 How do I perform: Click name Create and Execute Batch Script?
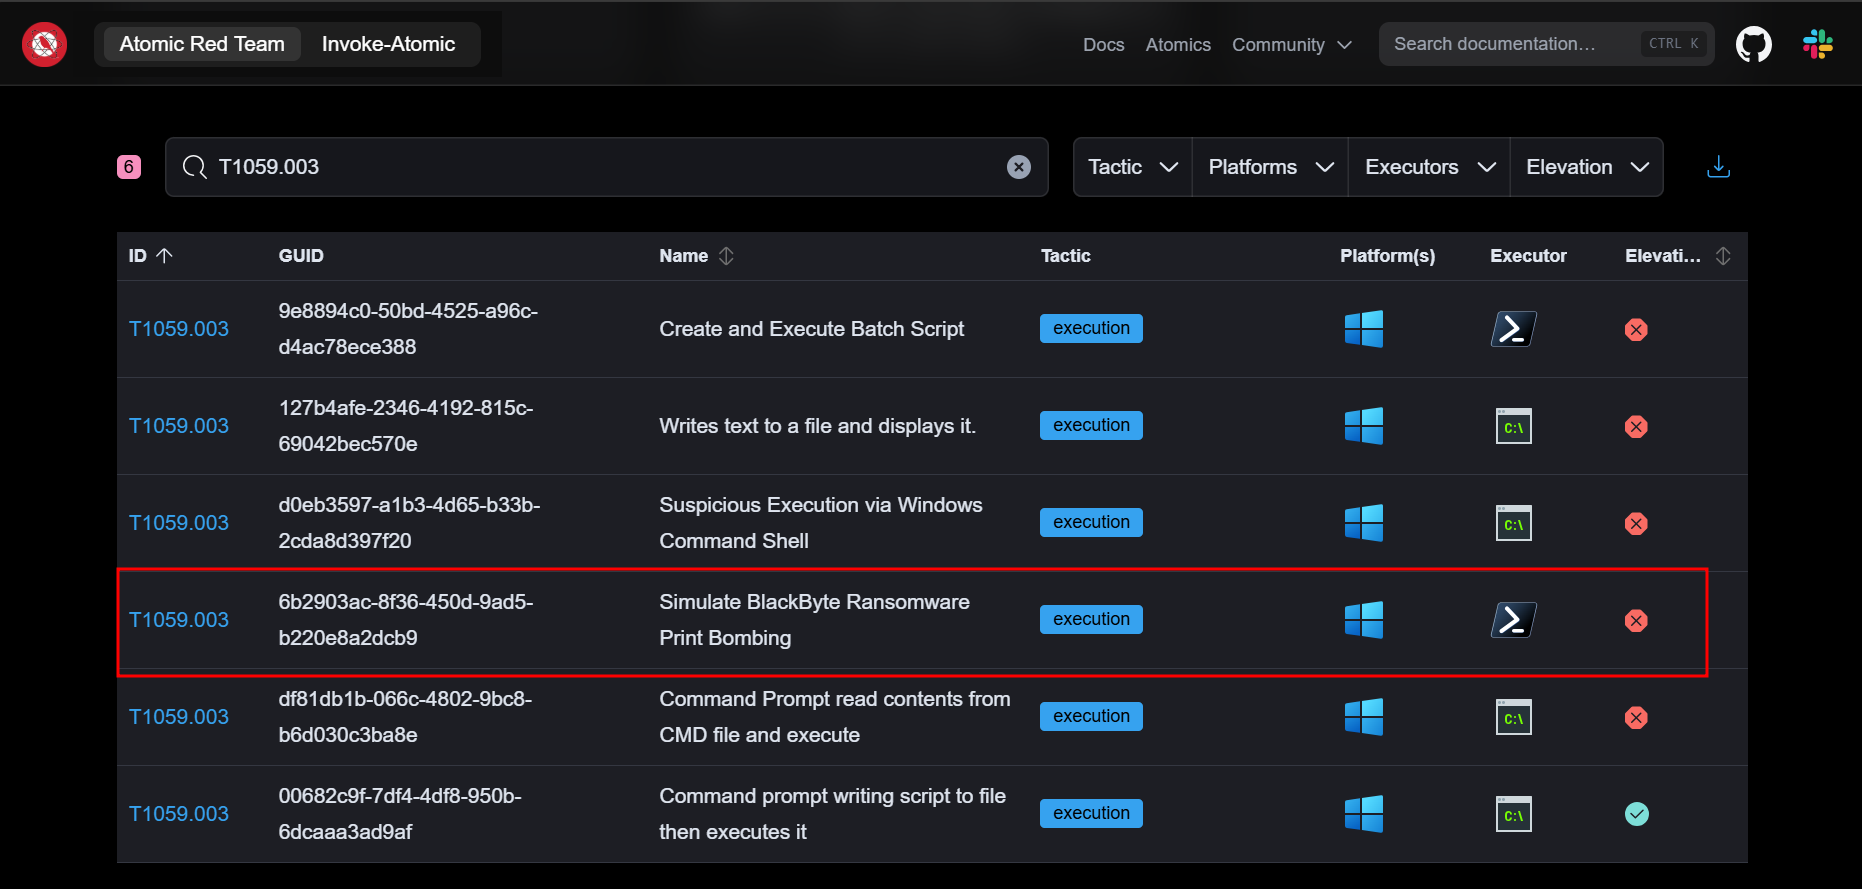click(x=811, y=329)
